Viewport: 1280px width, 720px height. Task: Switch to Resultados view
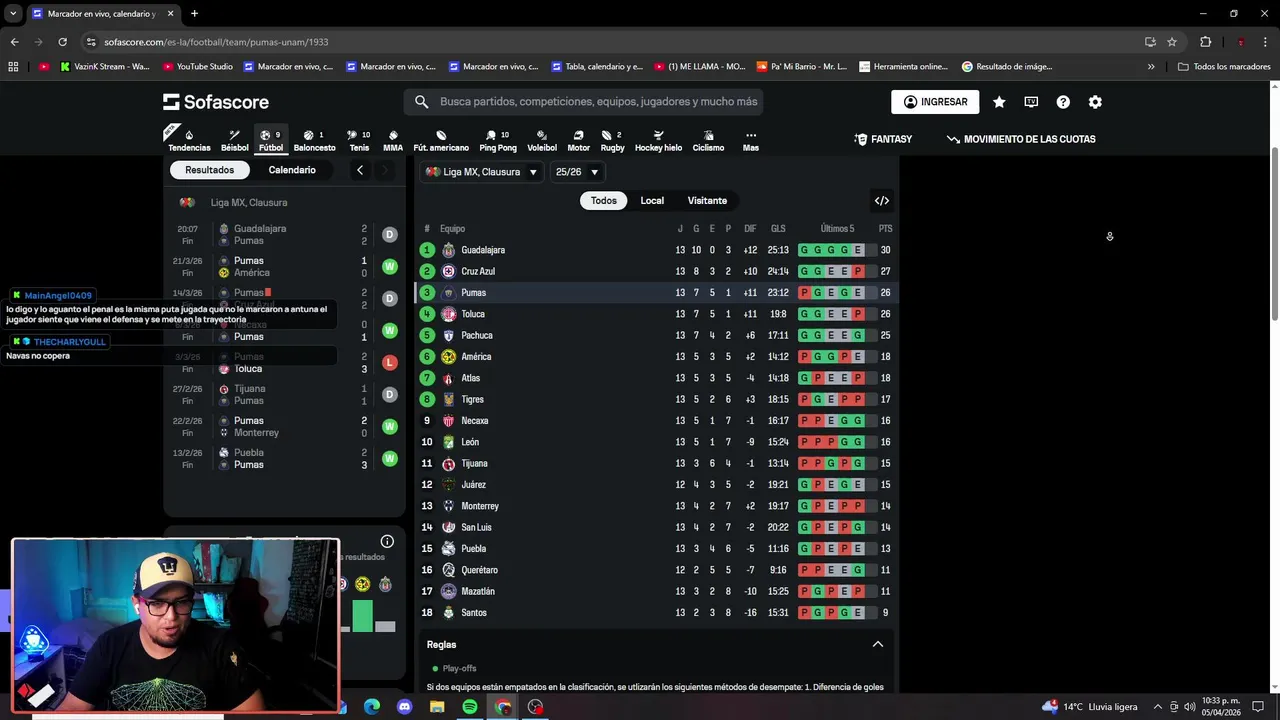coord(209,170)
